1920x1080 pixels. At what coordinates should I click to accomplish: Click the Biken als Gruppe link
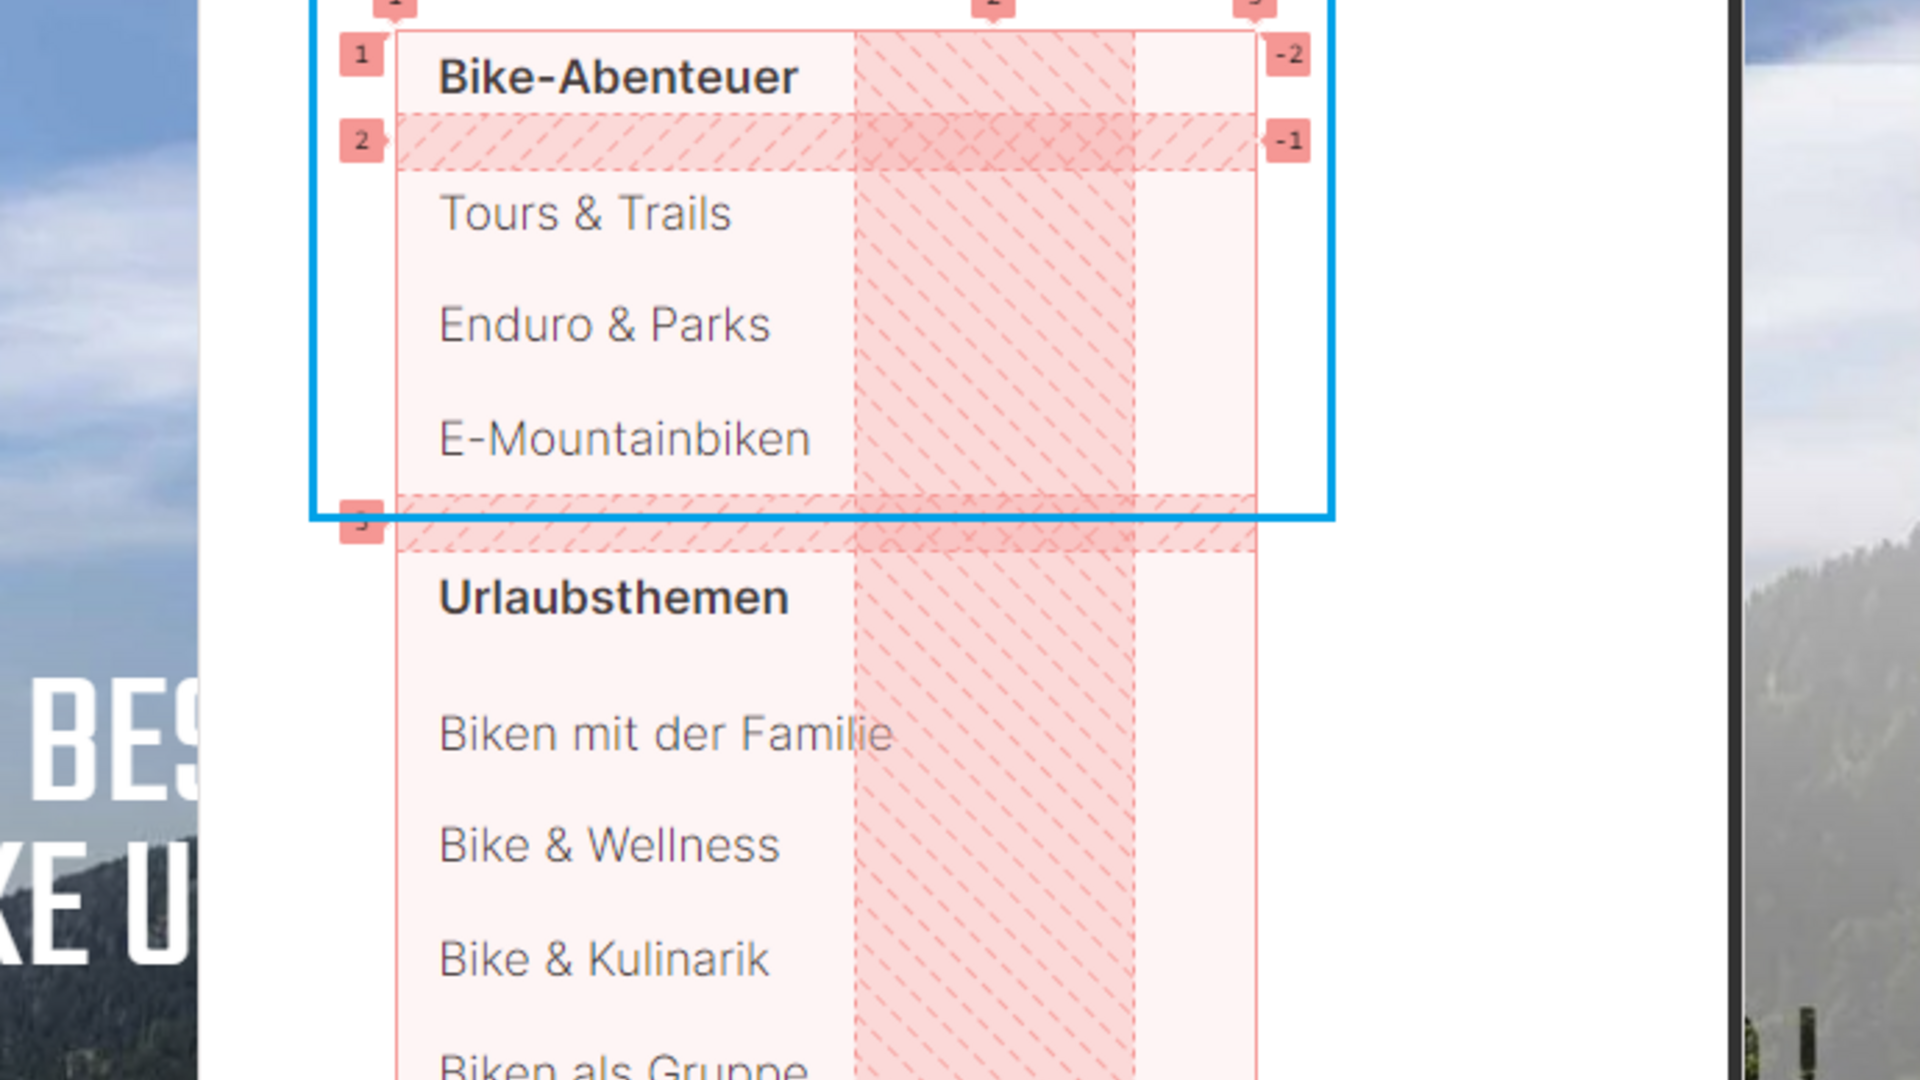623,1066
